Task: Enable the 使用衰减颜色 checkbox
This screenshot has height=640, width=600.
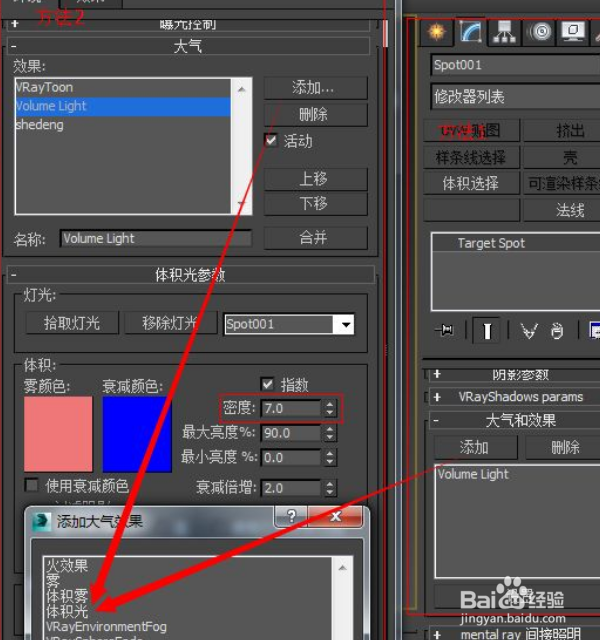Action: tap(31, 485)
